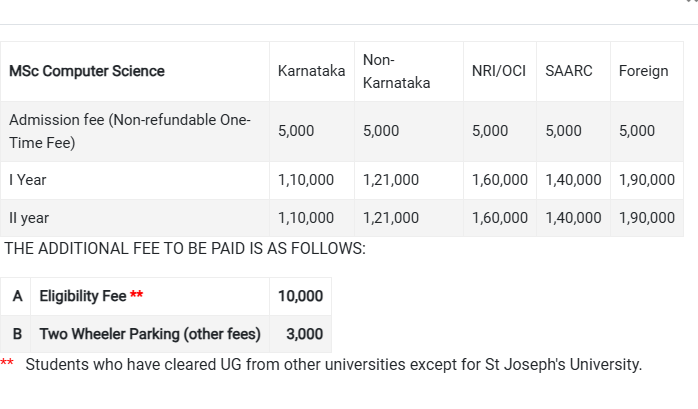Click the Admission fee row label
Viewport: 698px width, 409px height.
click(x=130, y=131)
